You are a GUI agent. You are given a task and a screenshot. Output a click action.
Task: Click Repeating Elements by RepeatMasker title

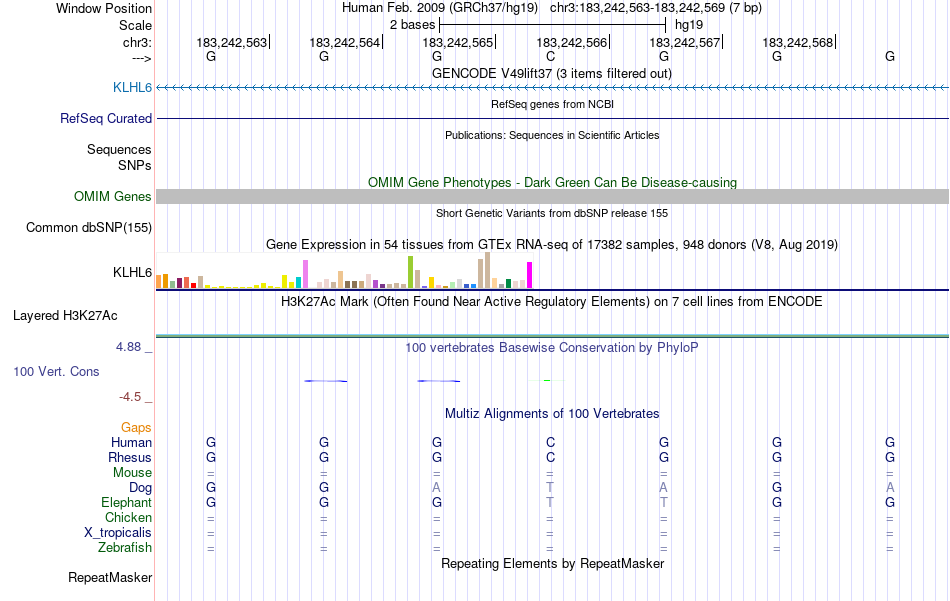pyautogui.click(x=552, y=564)
